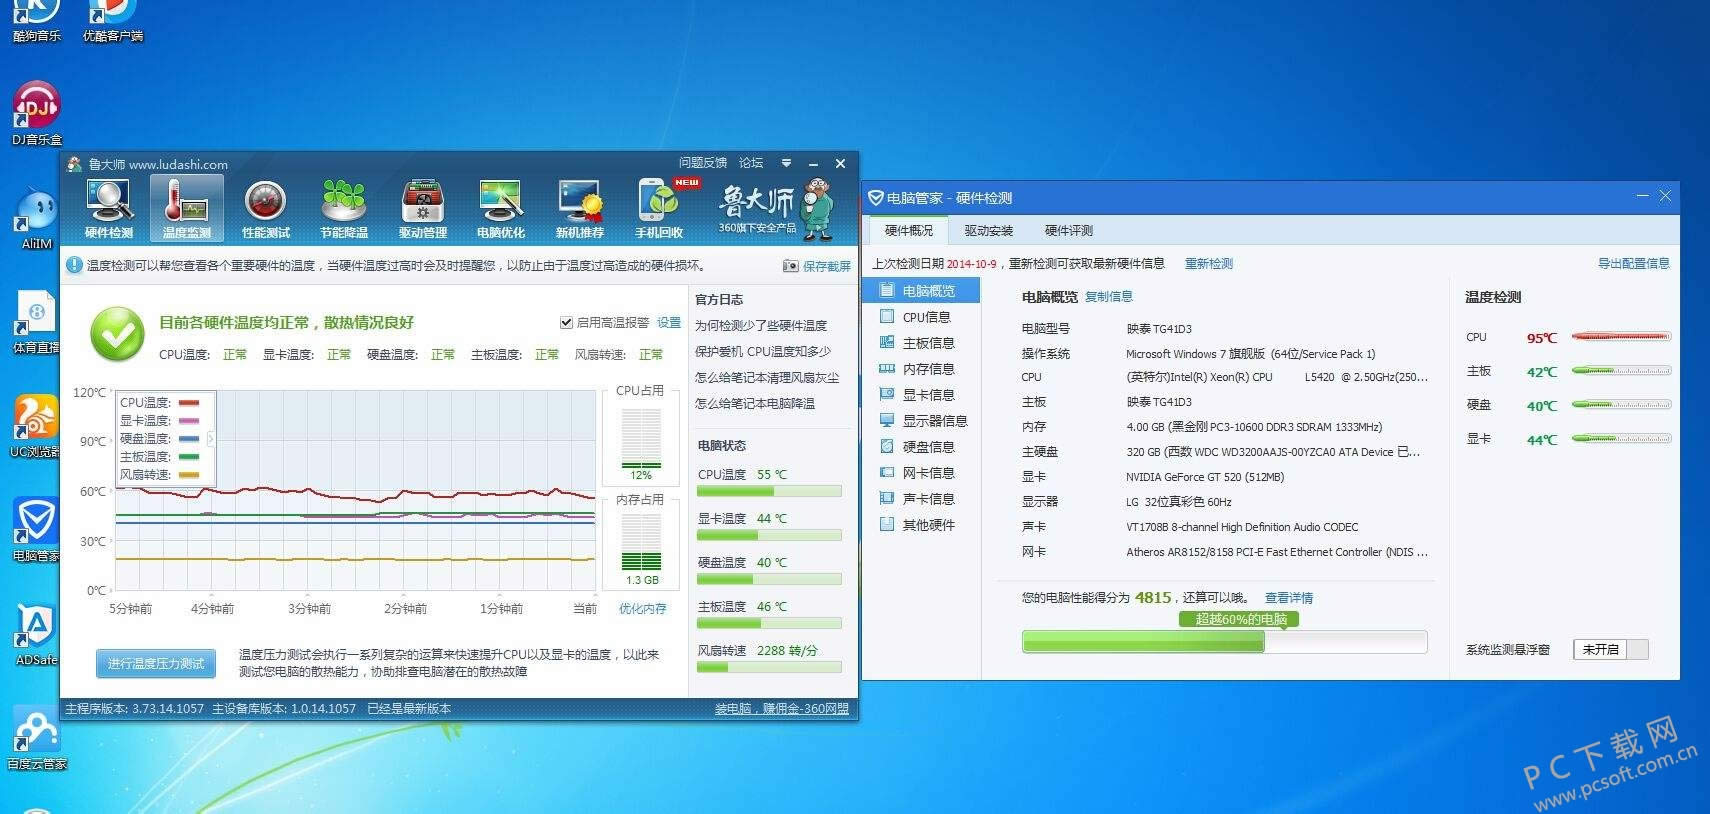Open the 优酷客户端 desktop shortcut
Viewport: 1710px width, 814px height.
coord(112,20)
